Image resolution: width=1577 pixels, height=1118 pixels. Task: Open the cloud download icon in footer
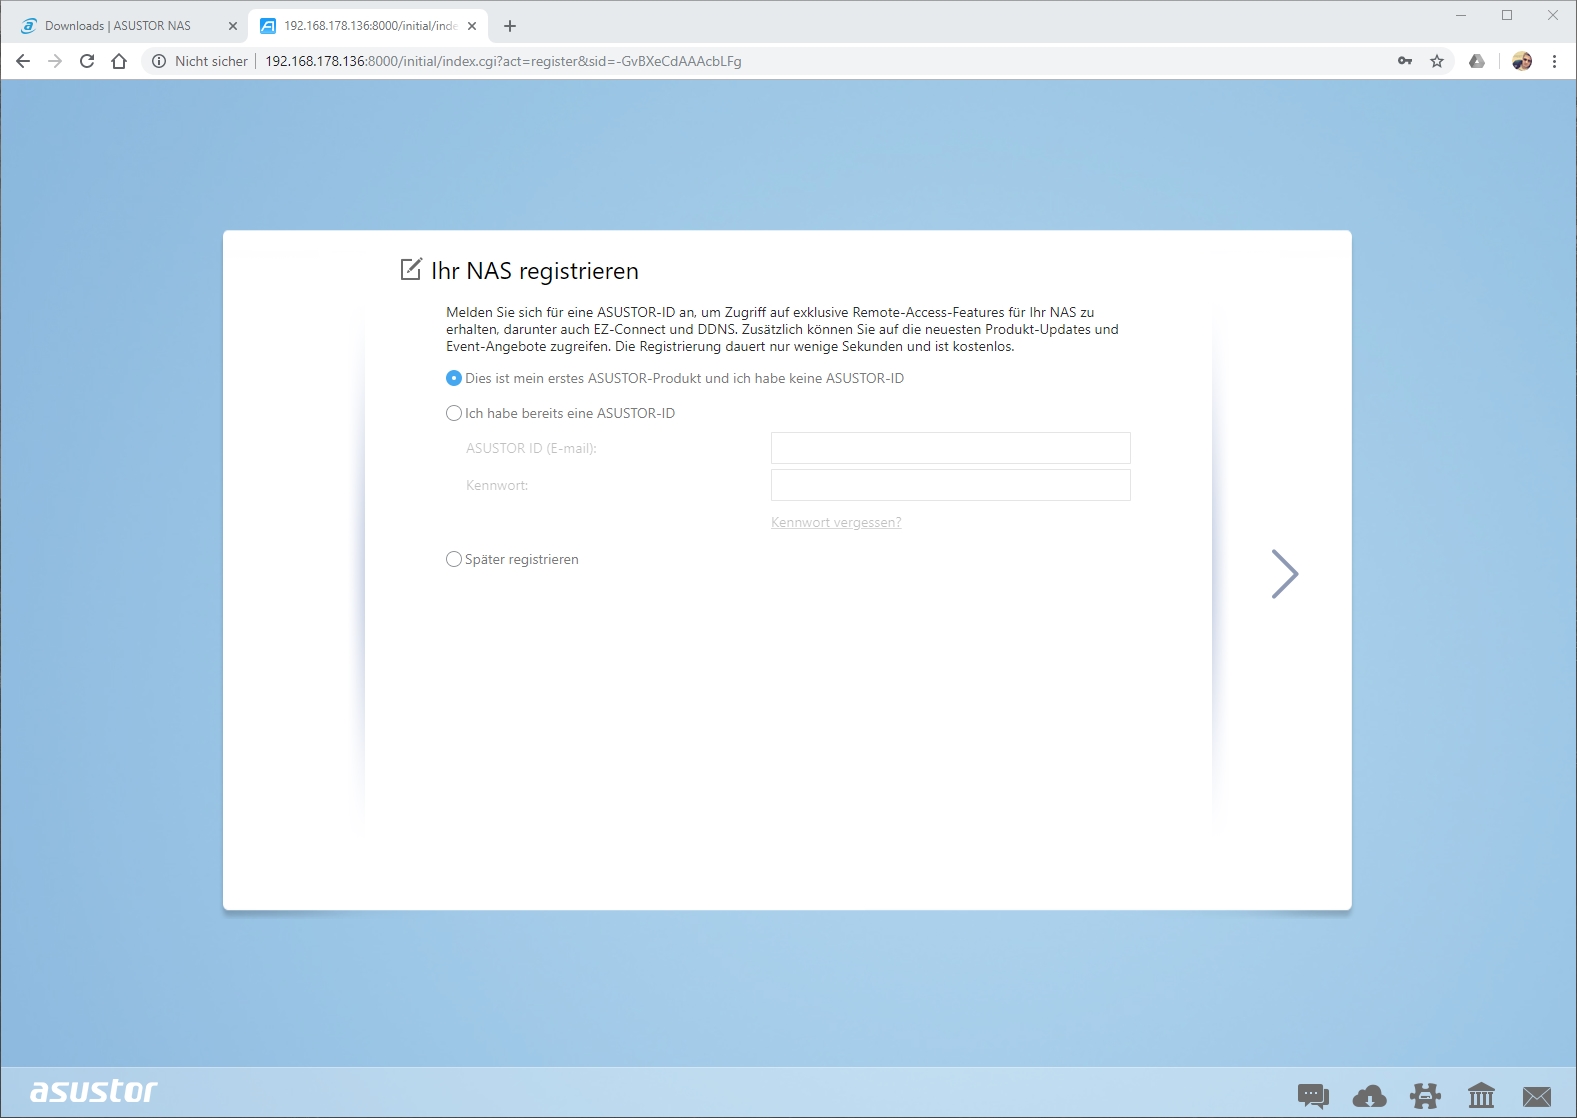(1369, 1096)
